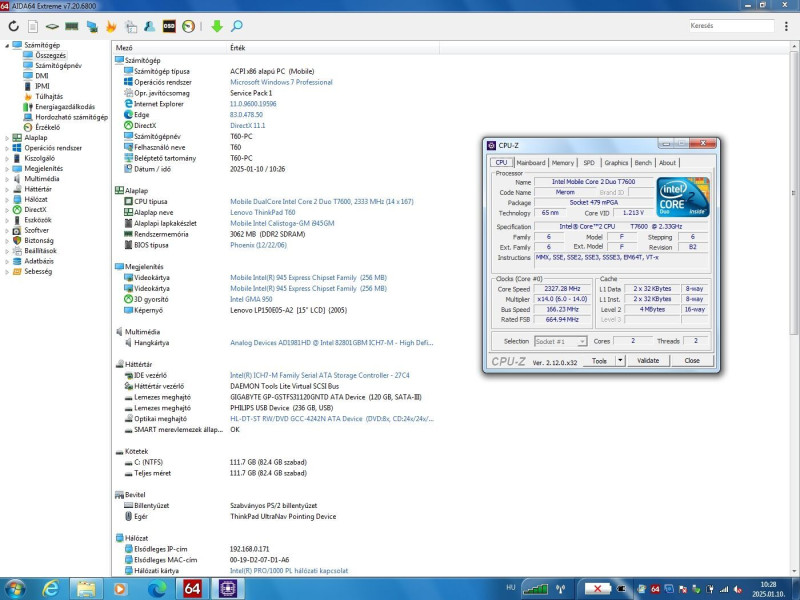Select Túlhajtás item in the sidebar tree
Screen dimensions: 800x600
49,97
